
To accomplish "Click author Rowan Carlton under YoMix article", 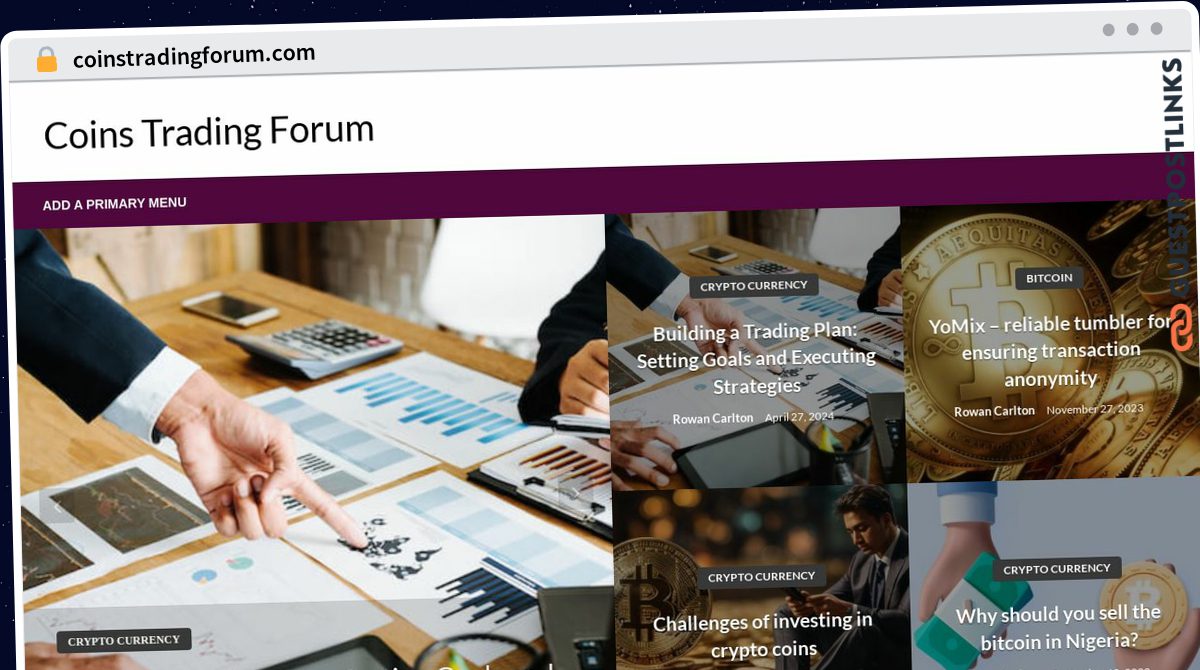I will coord(994,411).
